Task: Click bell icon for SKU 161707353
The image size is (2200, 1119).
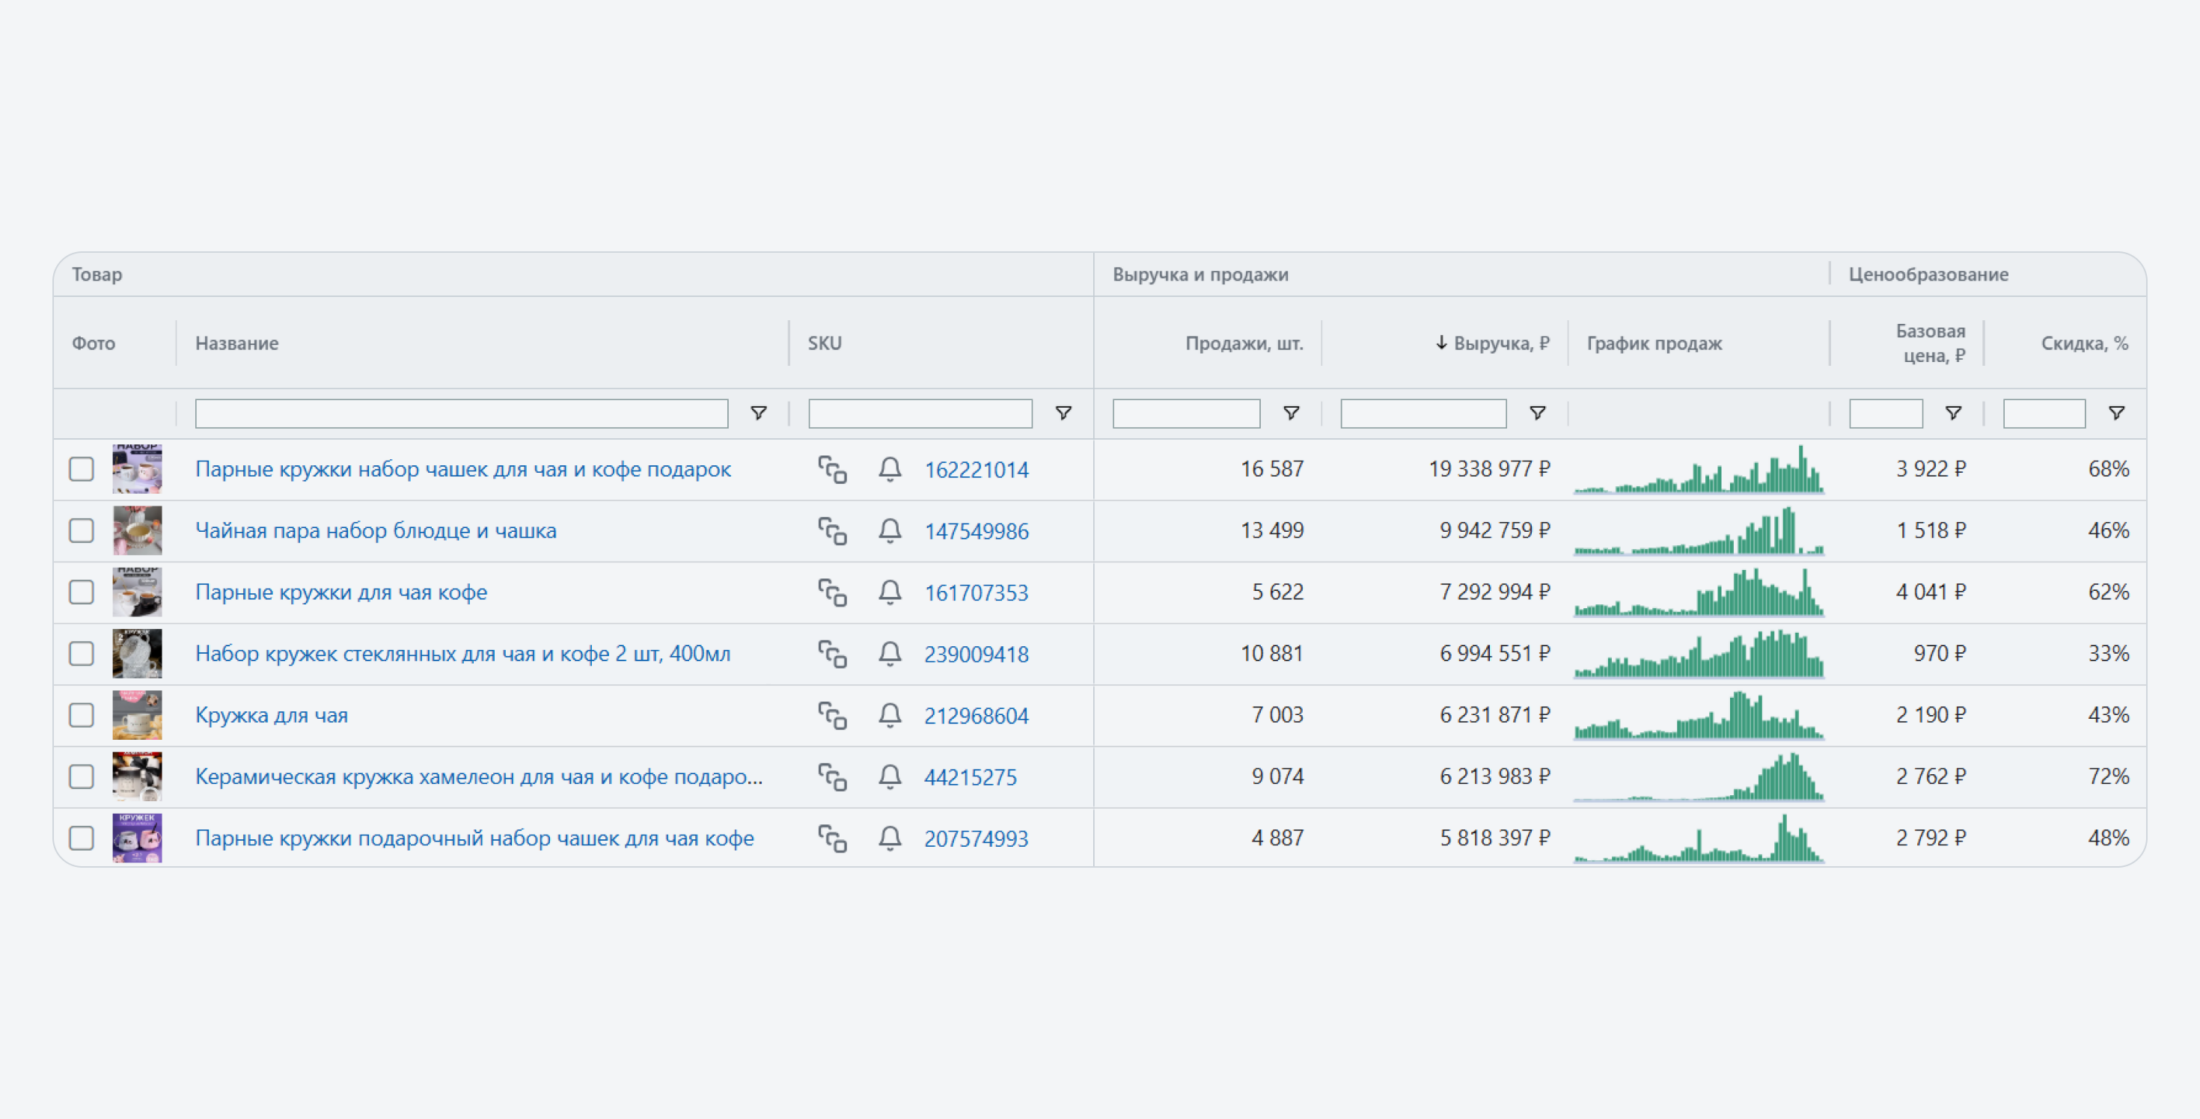Action: 890,592
